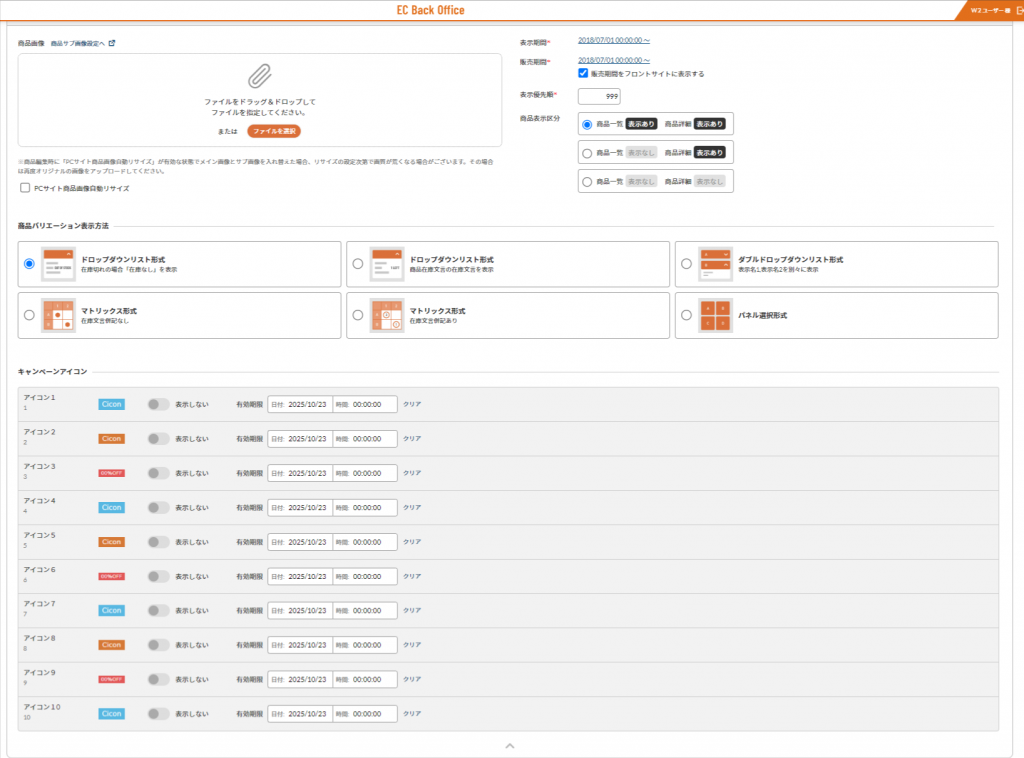Toggle display switch for アイコン8
The image size is (1024, 758).
[158, 645]
